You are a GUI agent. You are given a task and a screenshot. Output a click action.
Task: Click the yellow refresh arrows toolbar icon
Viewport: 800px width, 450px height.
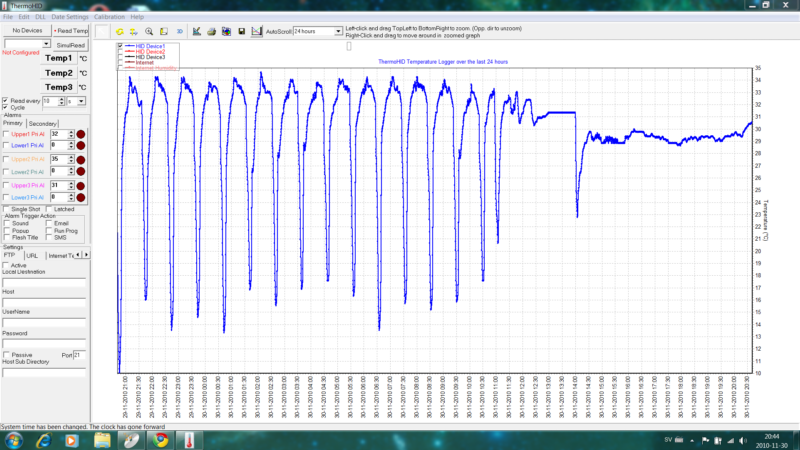pyautogui.click(x=119, y=31)
